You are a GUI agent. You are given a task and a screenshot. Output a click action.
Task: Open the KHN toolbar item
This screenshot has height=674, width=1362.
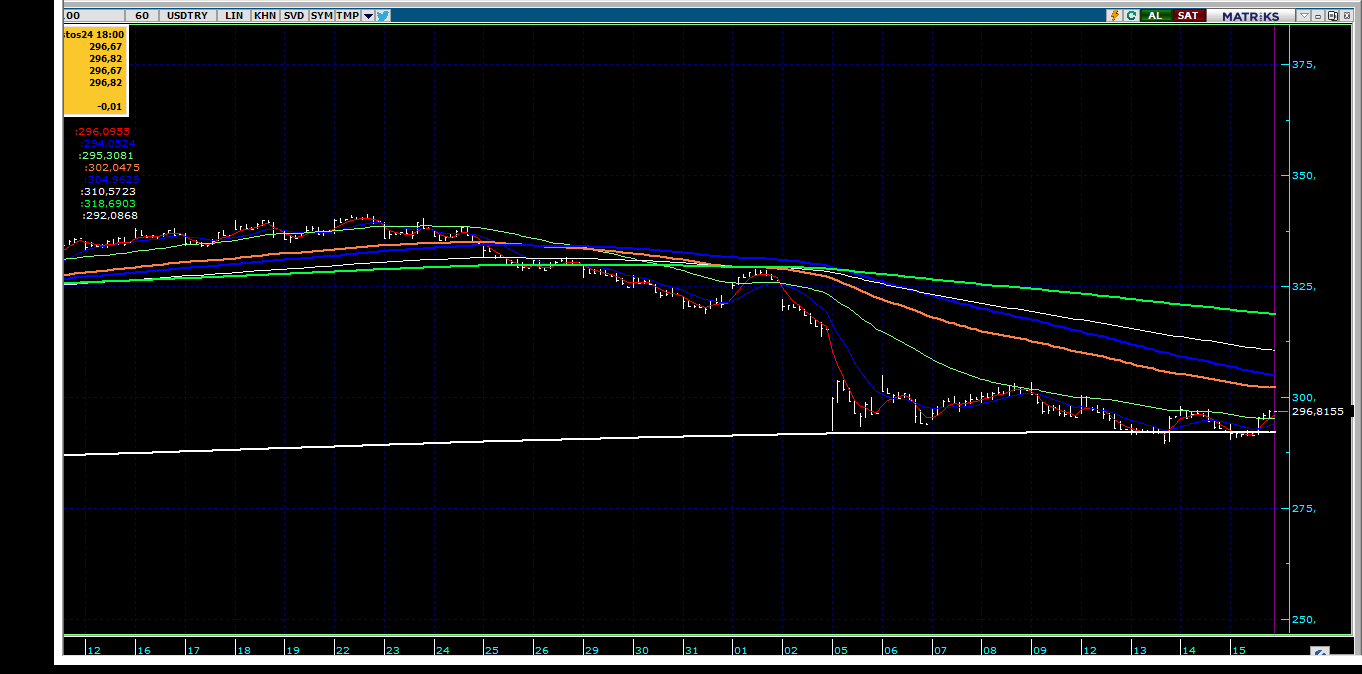coord(265,16)
